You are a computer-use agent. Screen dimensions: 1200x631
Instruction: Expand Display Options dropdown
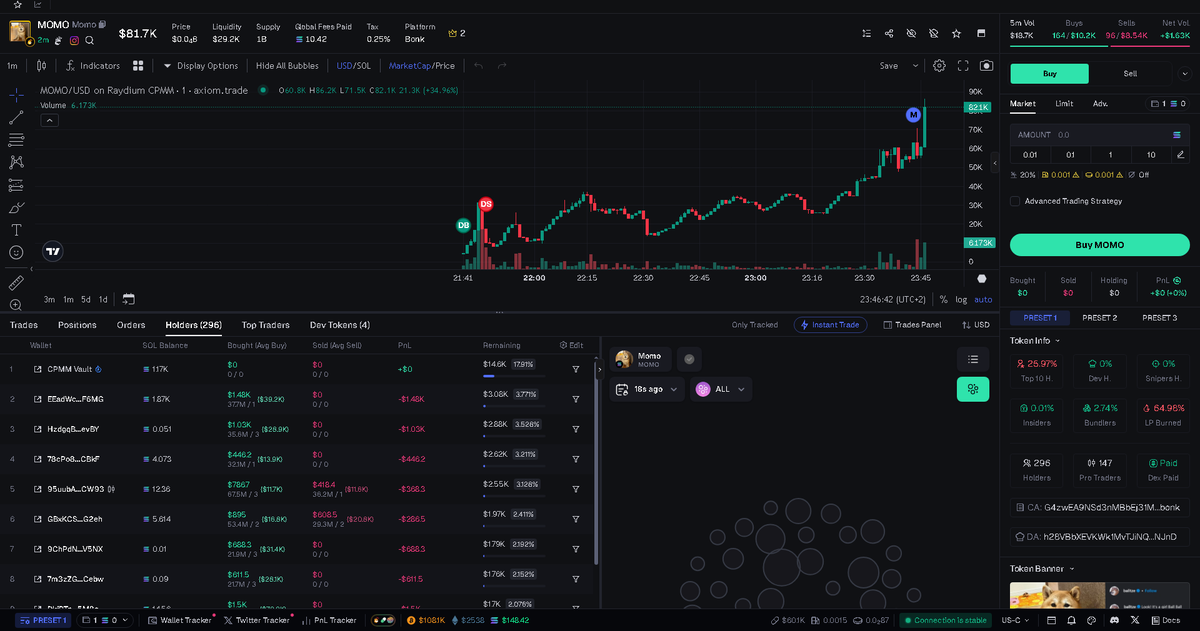(201, 66)
